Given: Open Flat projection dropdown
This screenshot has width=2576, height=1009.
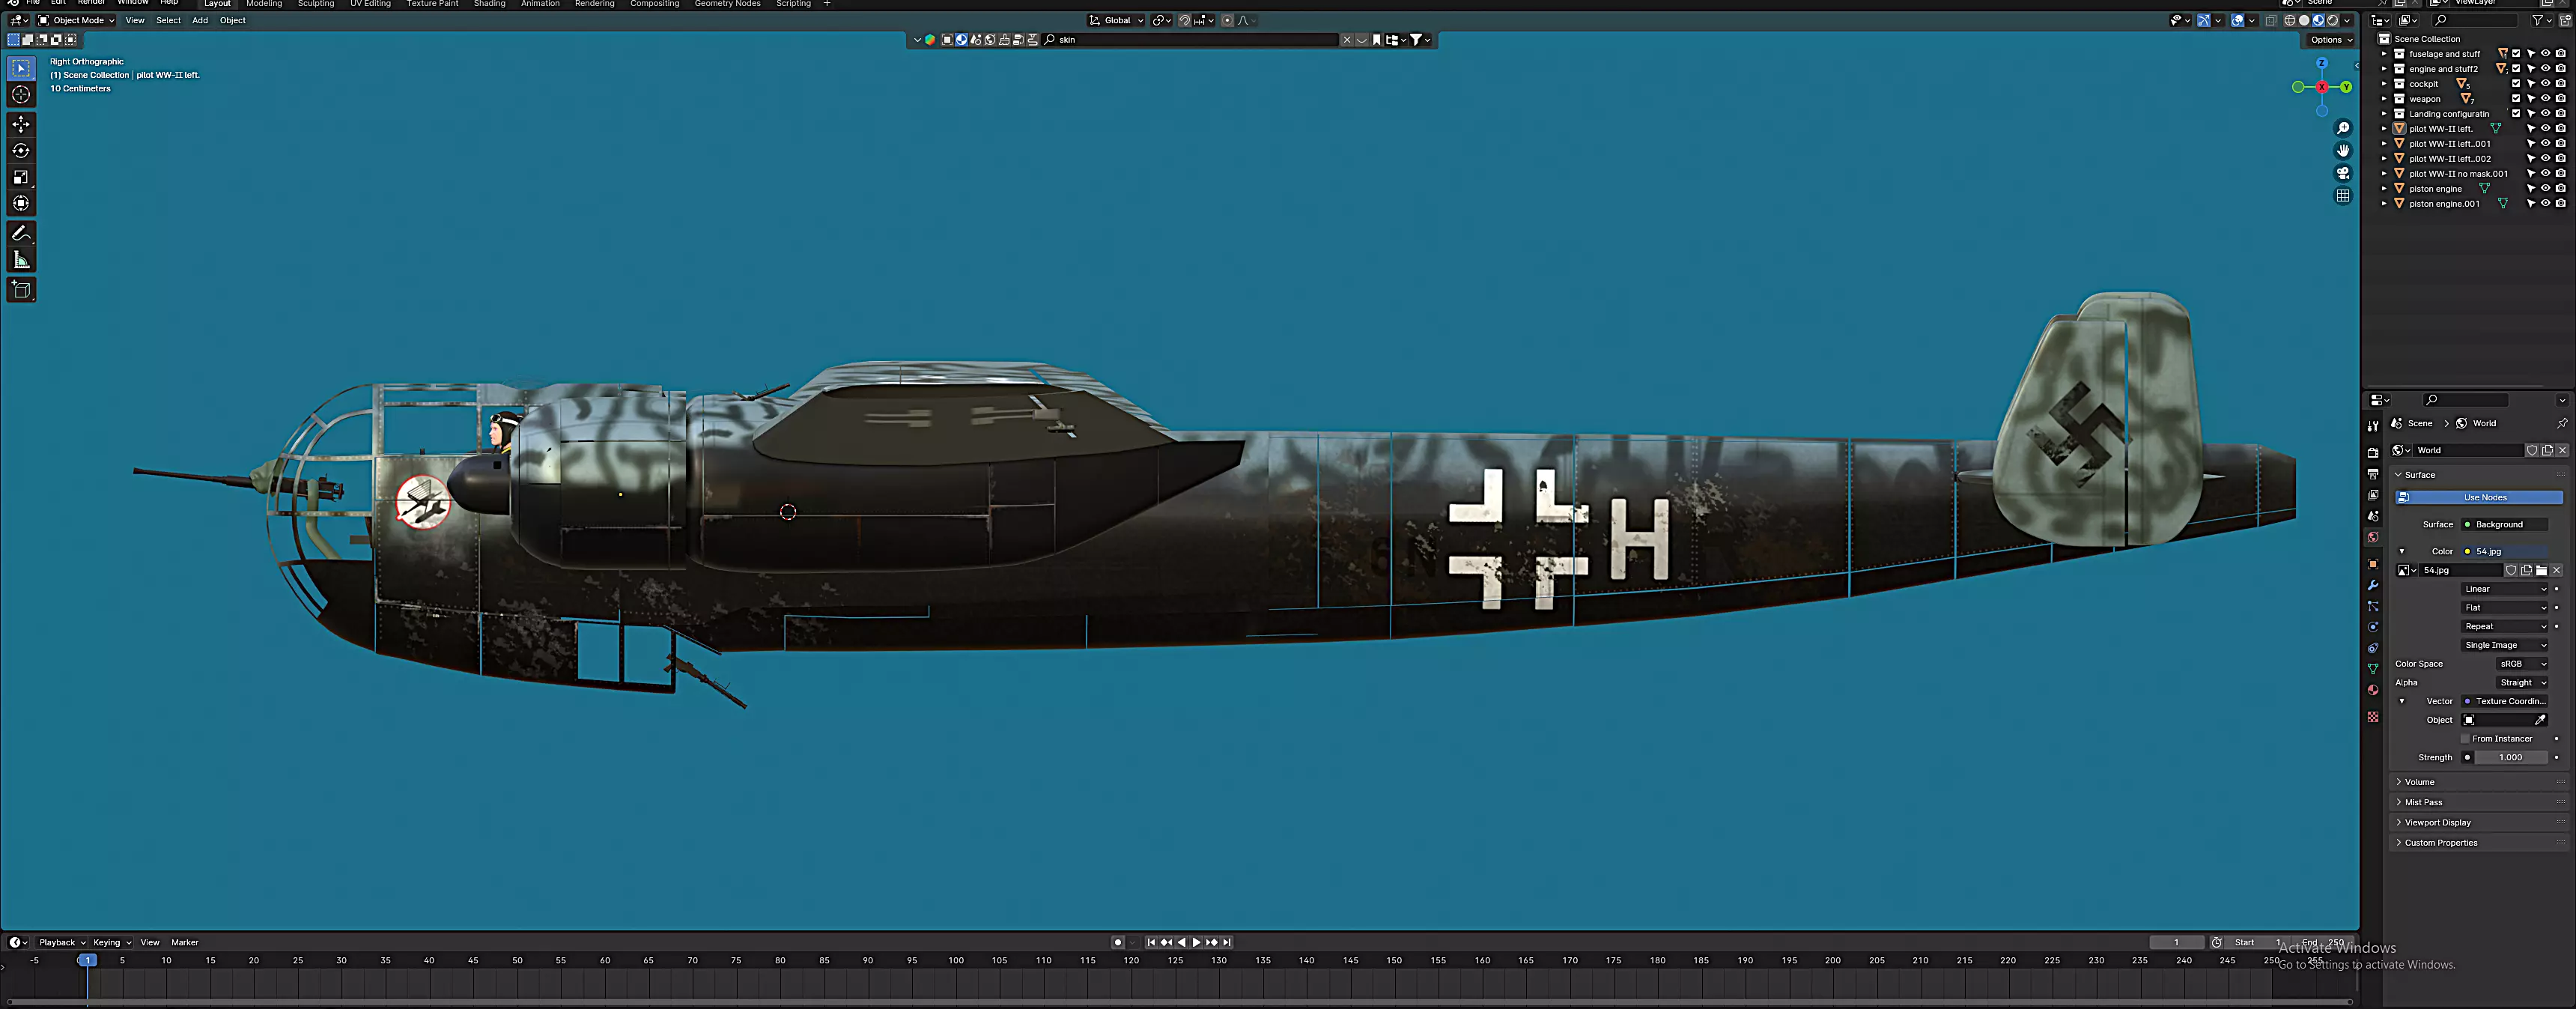Looking at the screenshot, I should (2504, 608).
